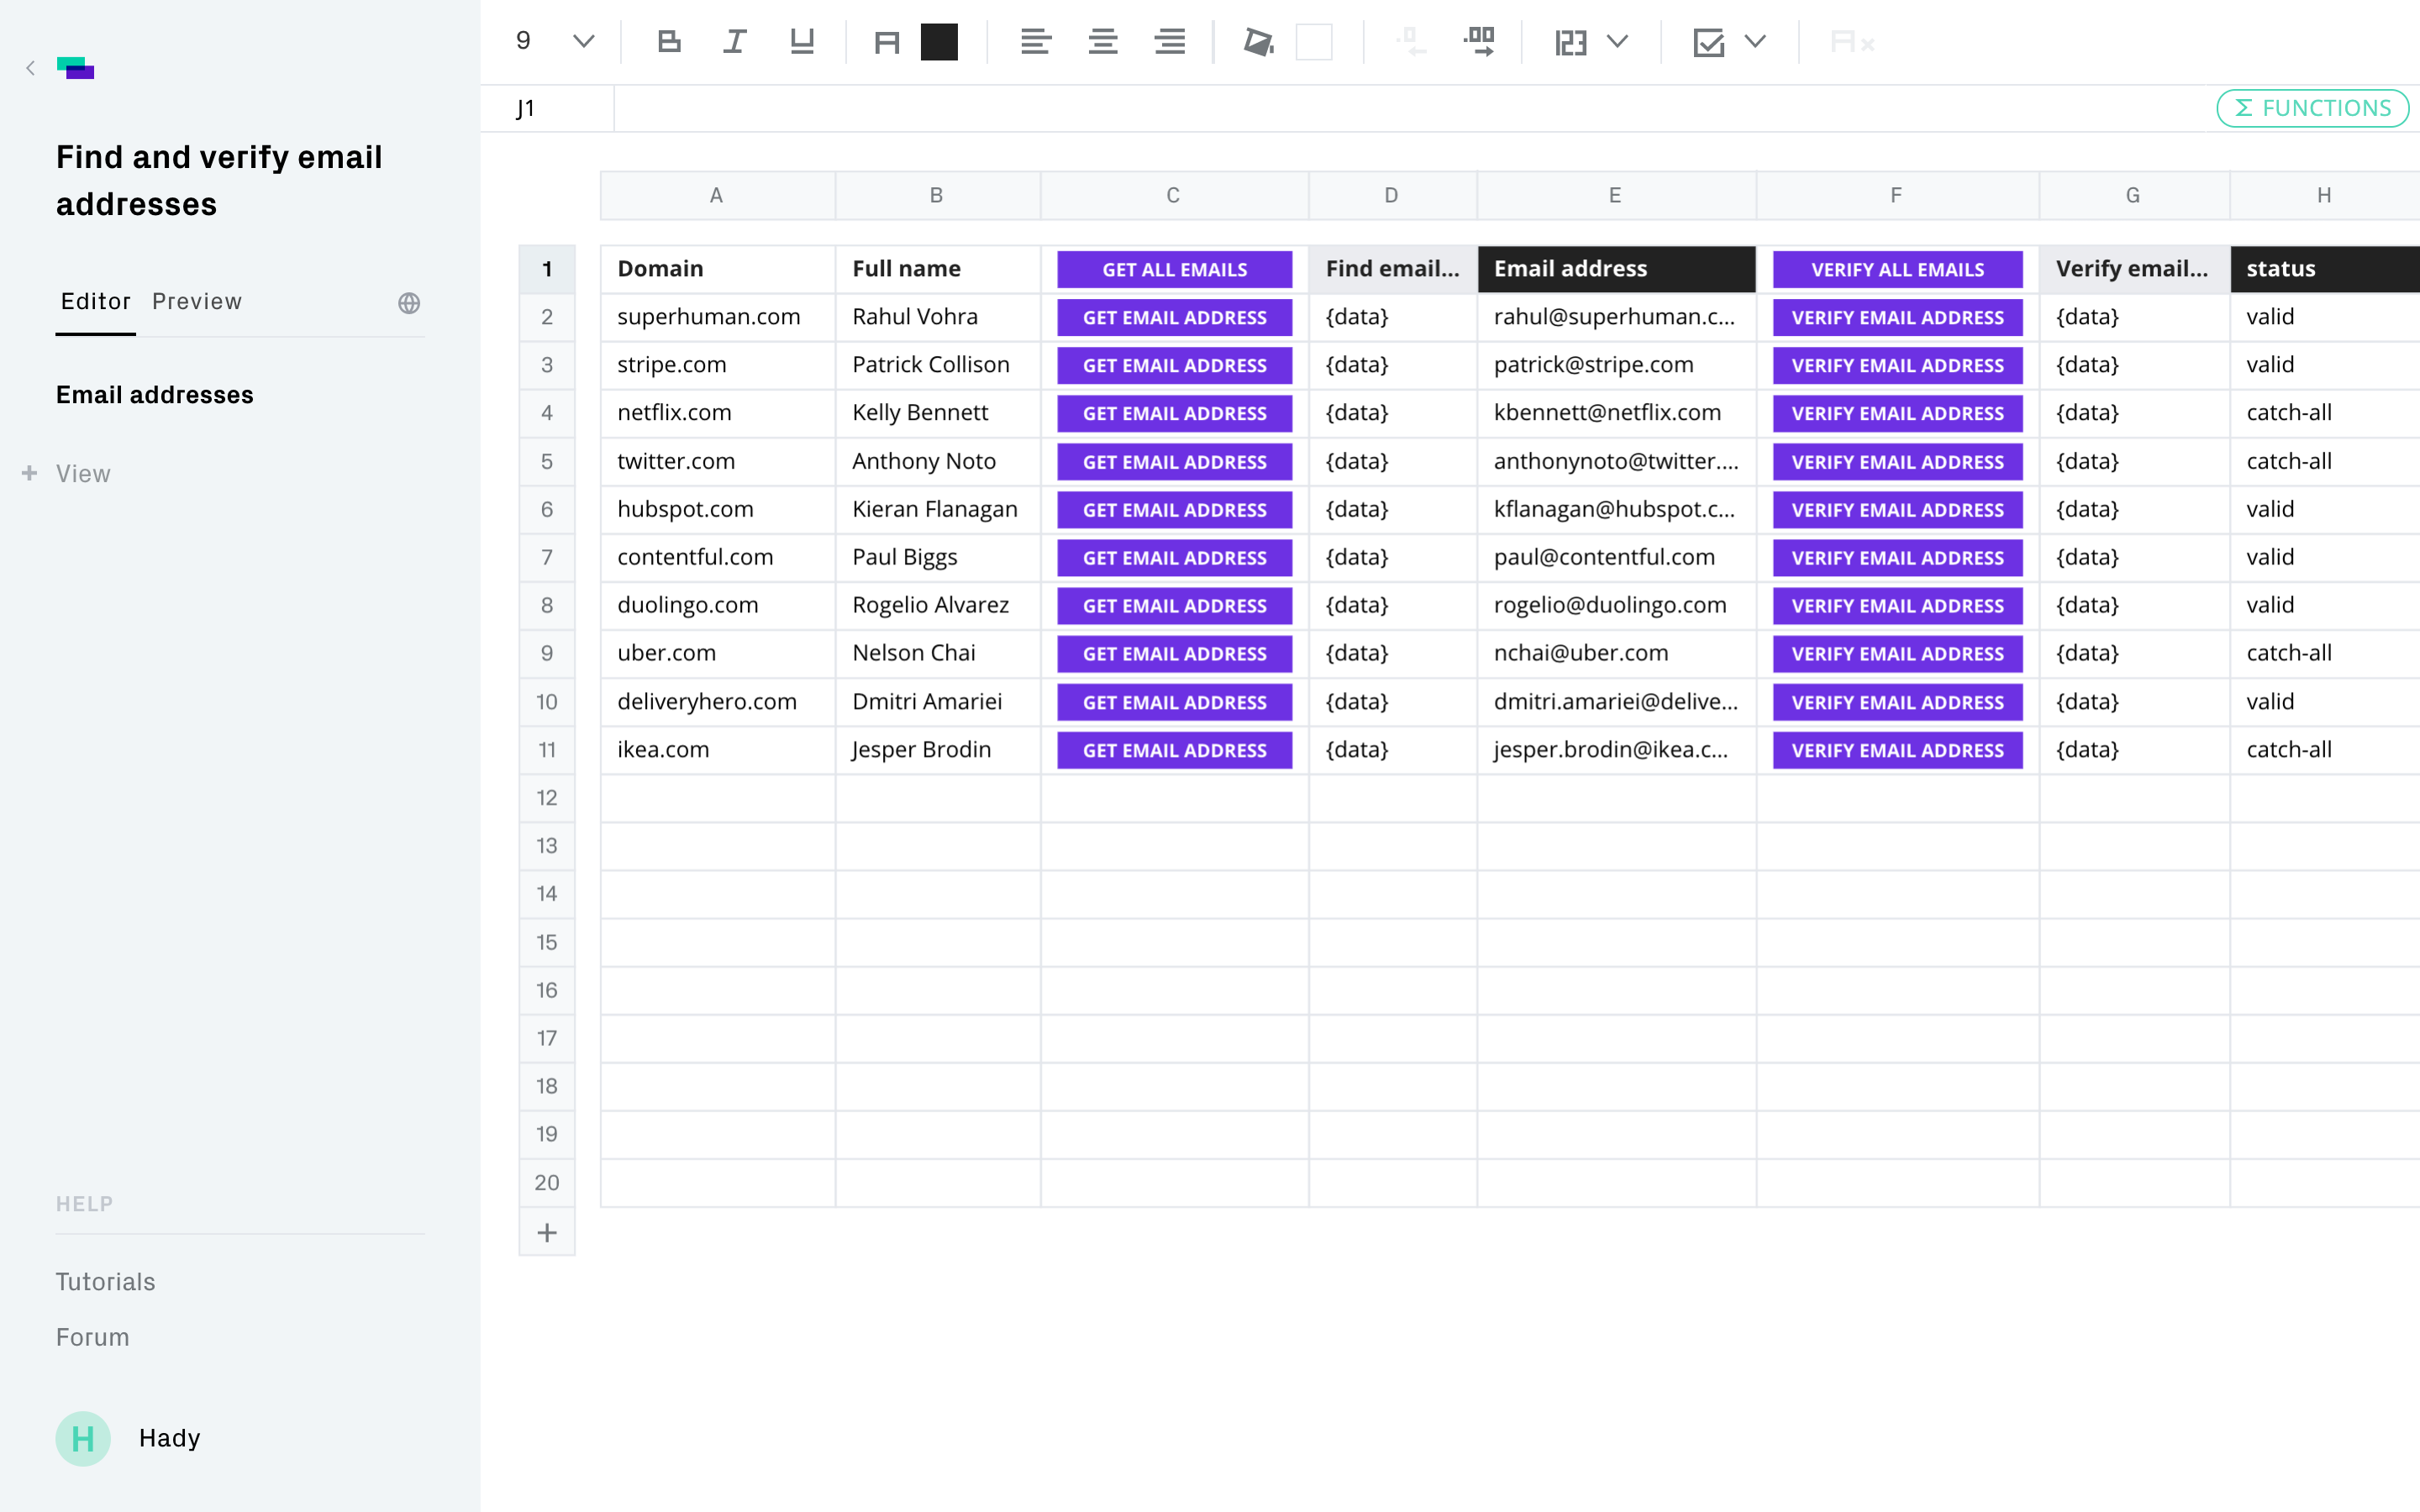The image size is (2420, 1512).
Task: Open the font size dropdown
Action: click(584, 42)
